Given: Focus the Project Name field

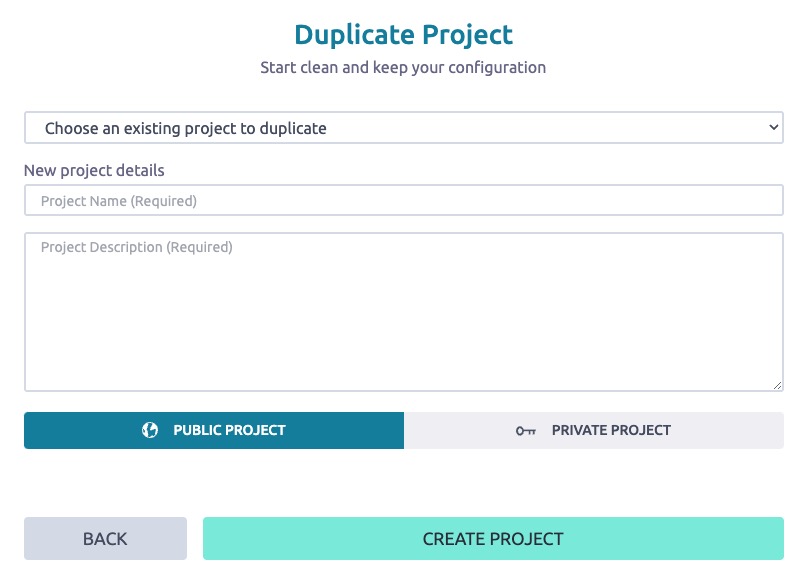Looking at the screenshot, I should tap(404, 201).
